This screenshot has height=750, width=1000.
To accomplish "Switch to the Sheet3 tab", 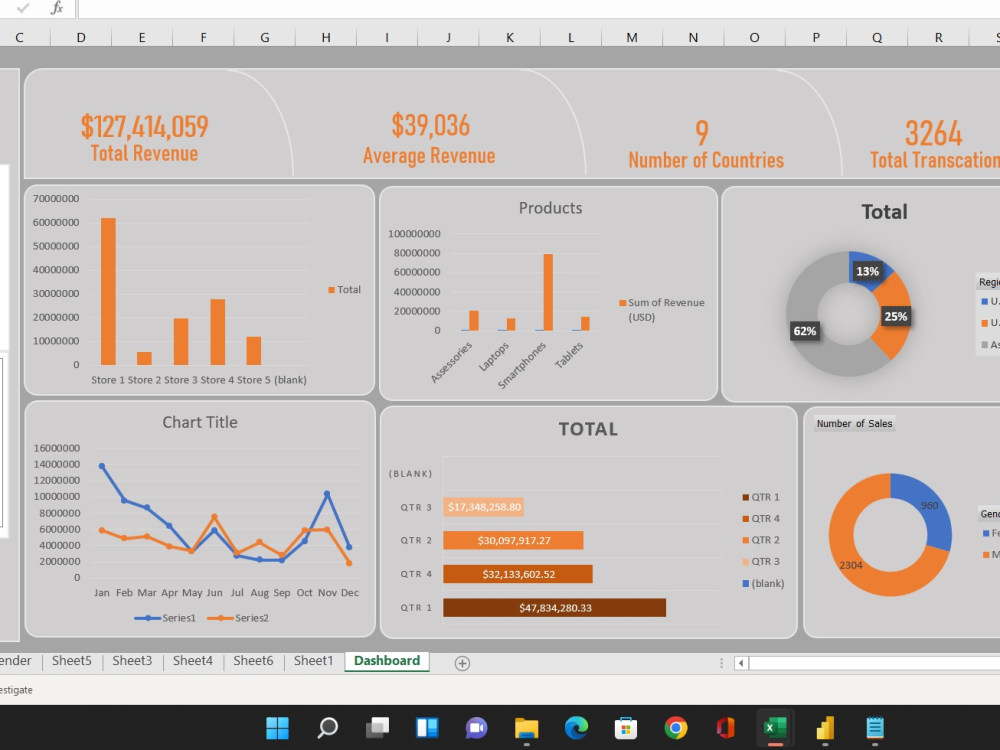I will [x=132, y=661].
